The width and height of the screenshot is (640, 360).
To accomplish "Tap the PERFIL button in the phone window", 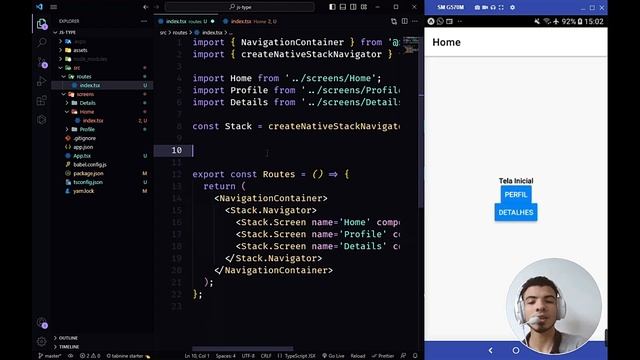I will tap(516, 195).
